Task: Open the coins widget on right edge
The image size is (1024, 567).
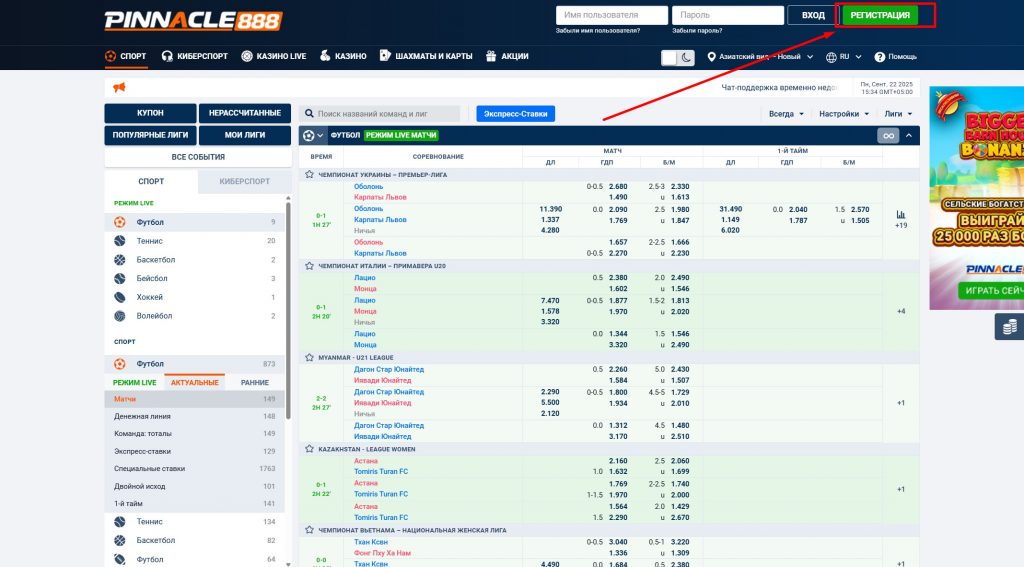Action: coord(1009,327)
